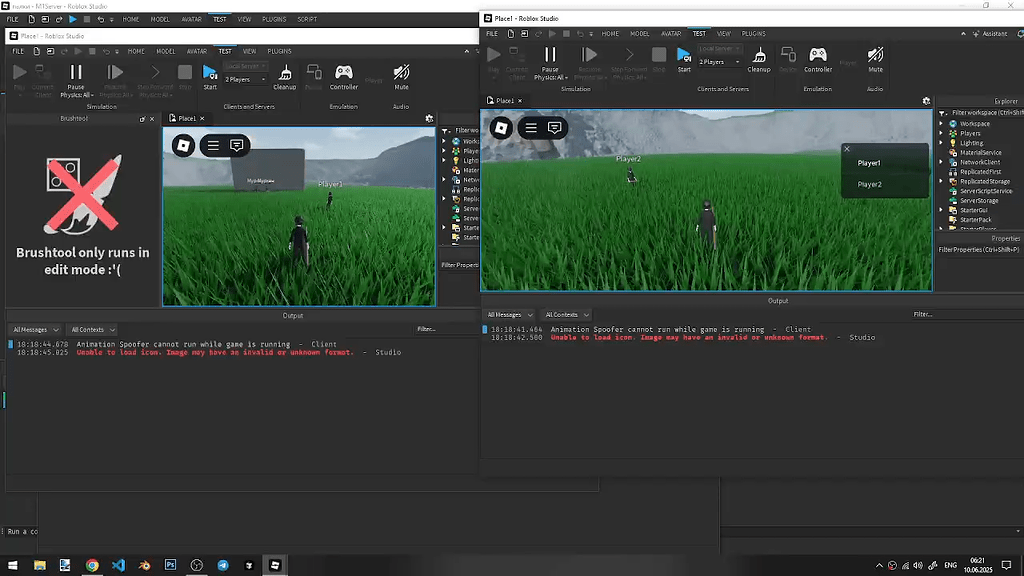Open the MODEL tab in right Place1 window
The height and width of the screenshot is (576, 1024).
pos(639,34)
